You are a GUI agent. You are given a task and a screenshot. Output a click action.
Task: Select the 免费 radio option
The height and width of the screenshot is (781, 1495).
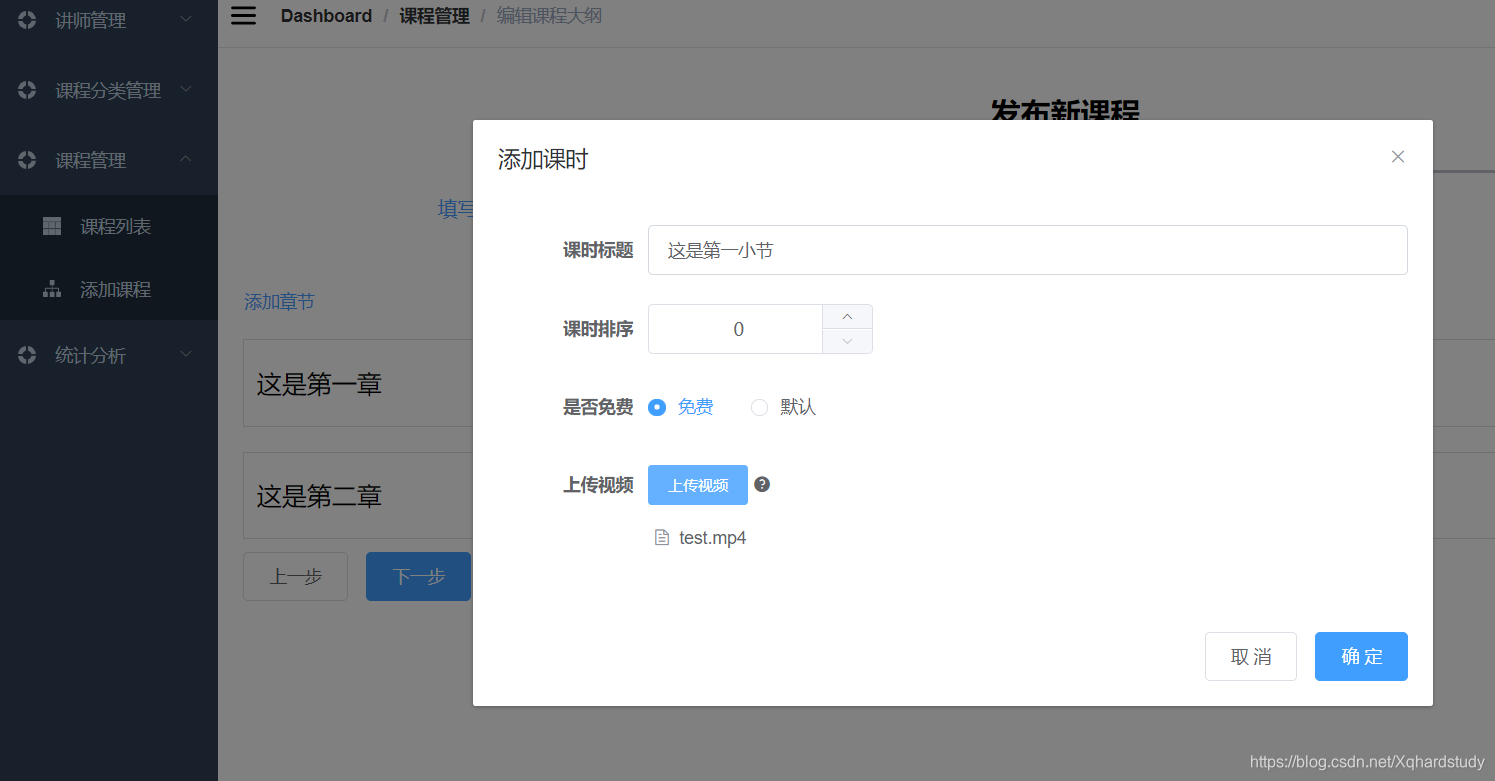657,407
